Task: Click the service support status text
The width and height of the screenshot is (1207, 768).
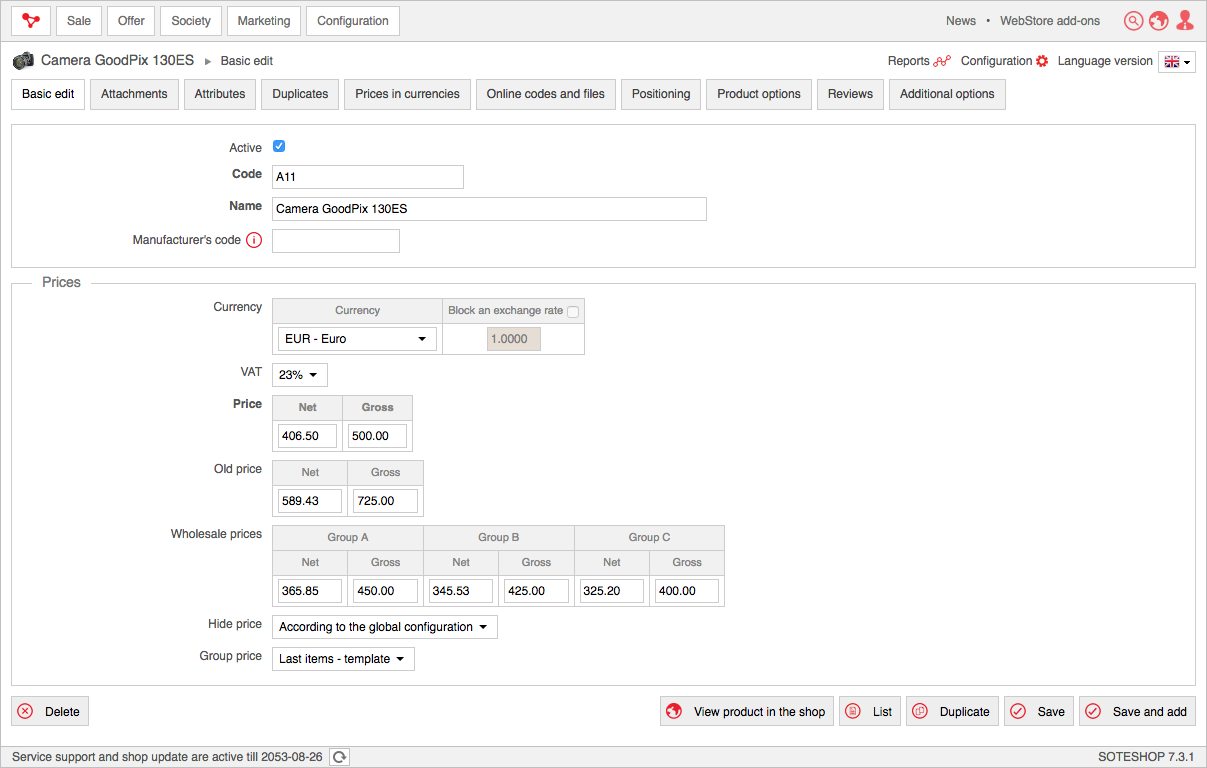Action: (x=167, y=757)
